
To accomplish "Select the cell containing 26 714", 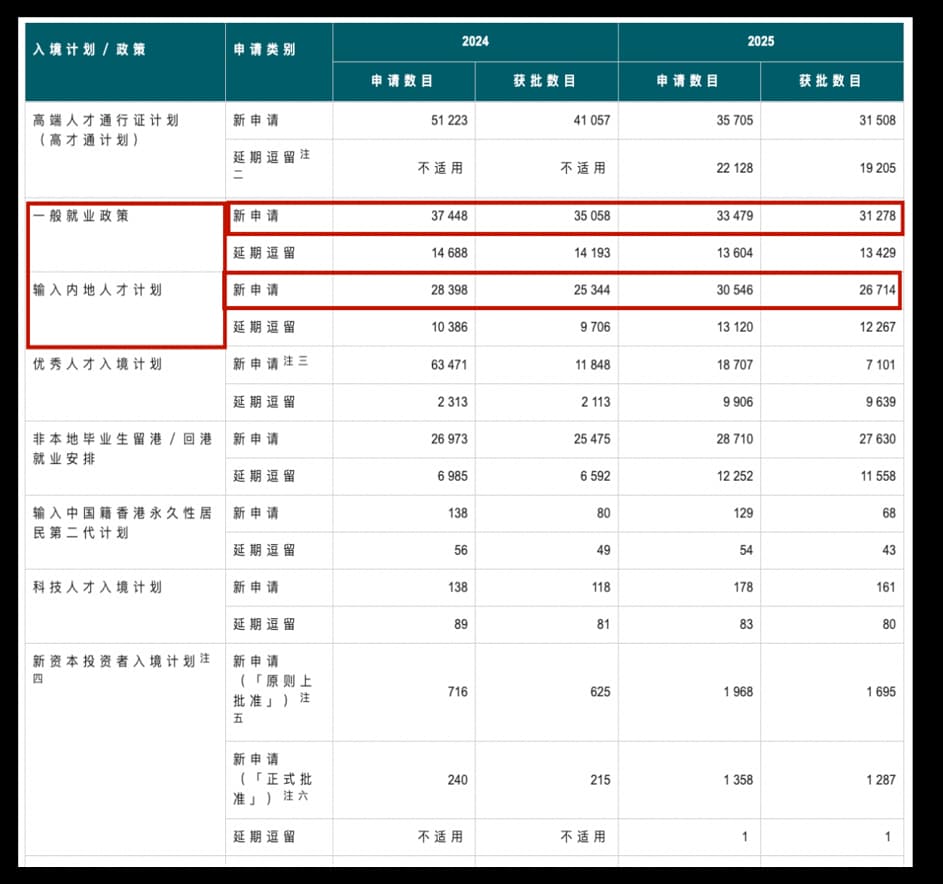I will 876,290.
